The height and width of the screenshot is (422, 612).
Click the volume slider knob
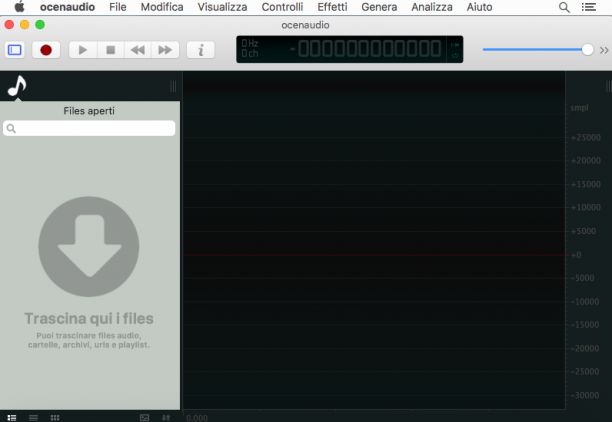(x=587, y=50)
